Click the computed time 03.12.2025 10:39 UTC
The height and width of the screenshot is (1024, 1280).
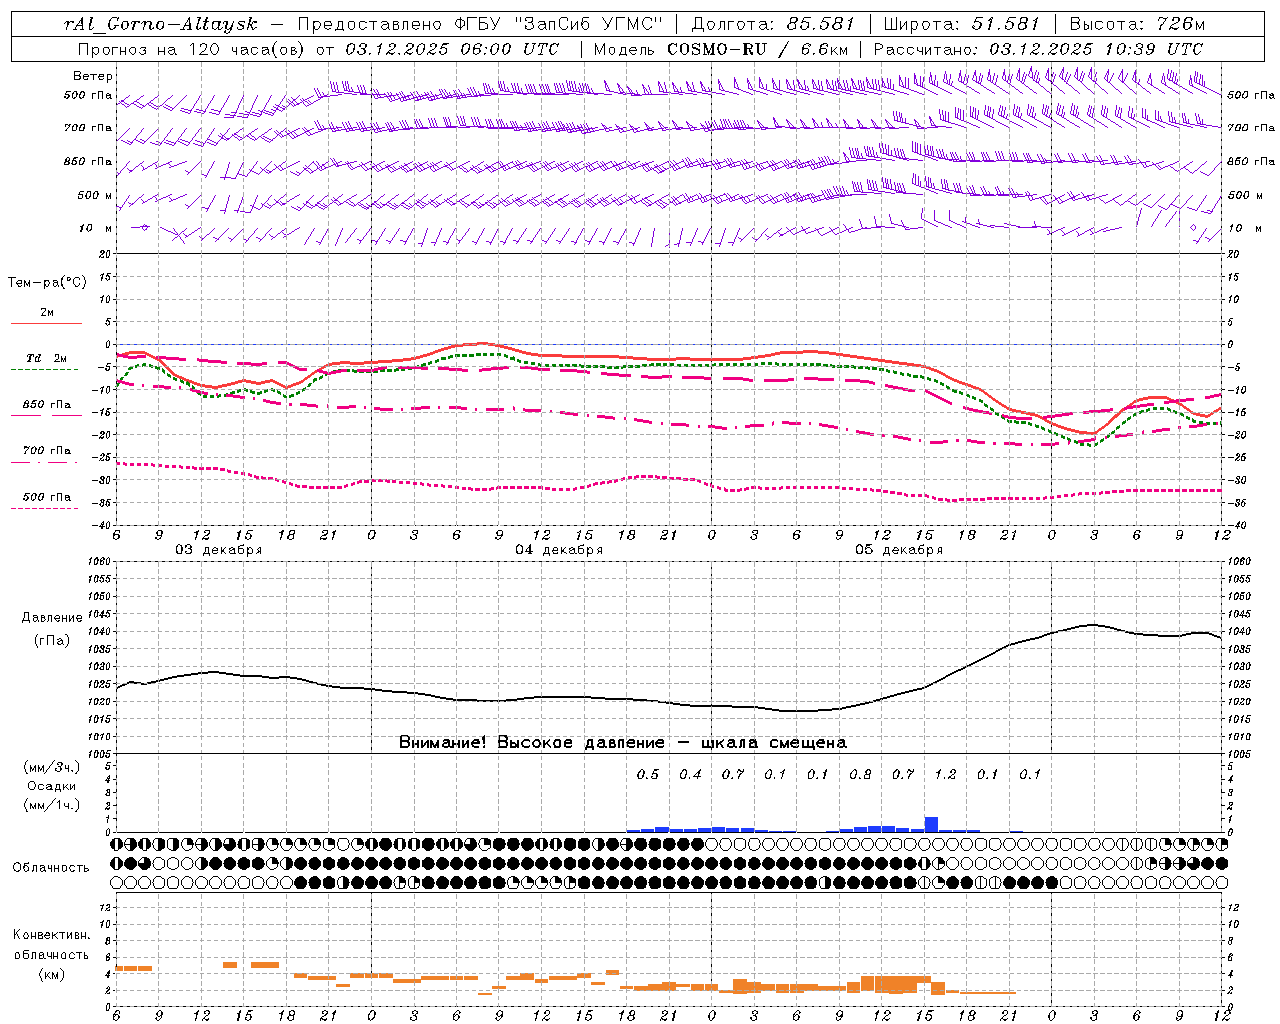tap(1096, 49)
